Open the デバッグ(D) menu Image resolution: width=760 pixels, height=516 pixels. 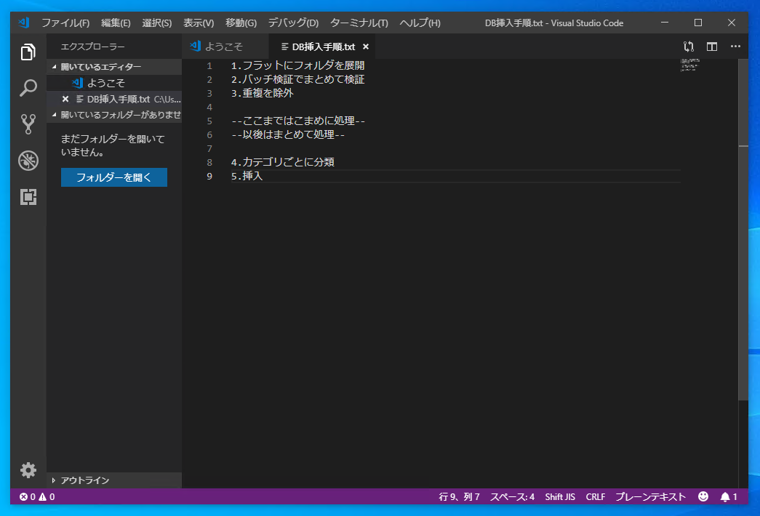tap(293, 23)
